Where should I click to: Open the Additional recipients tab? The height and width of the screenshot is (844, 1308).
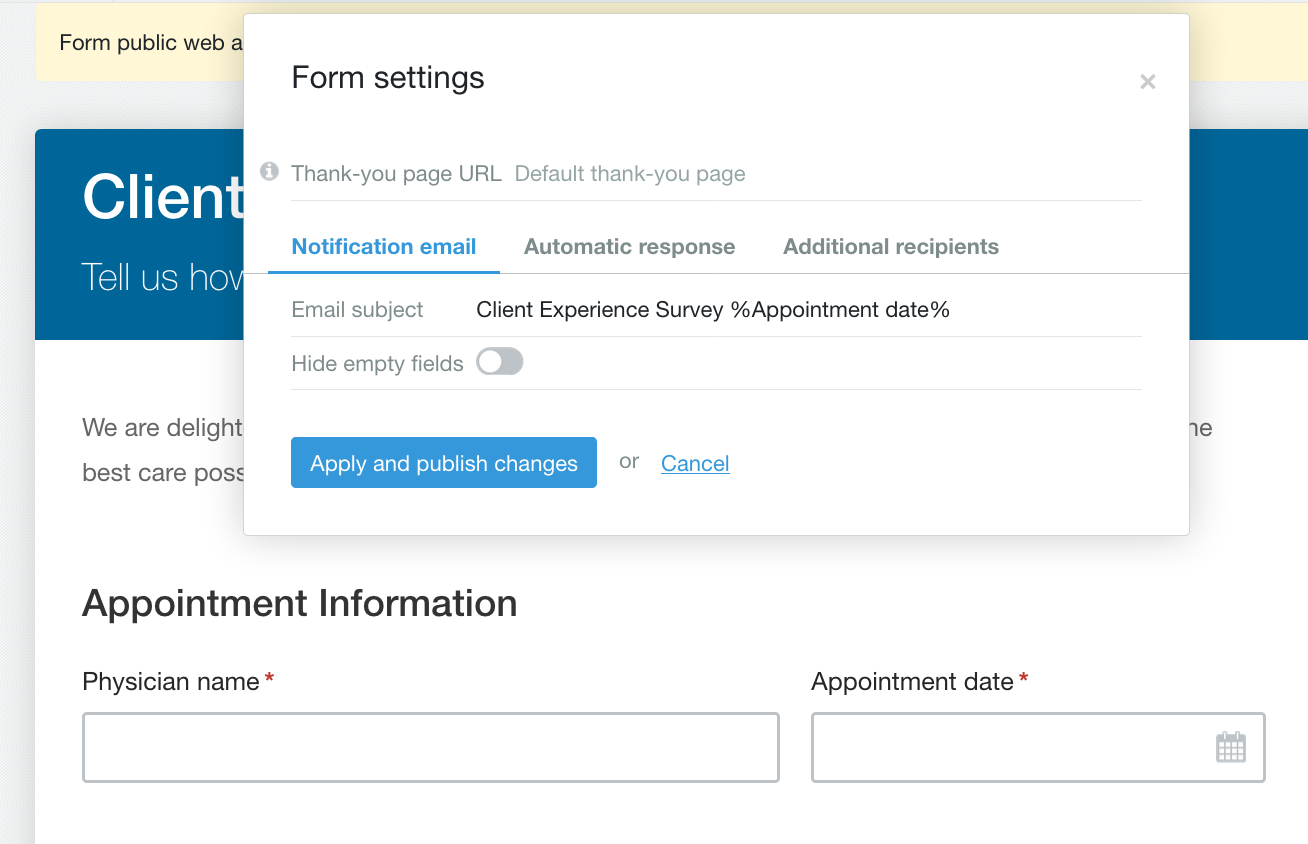[890, 246]
